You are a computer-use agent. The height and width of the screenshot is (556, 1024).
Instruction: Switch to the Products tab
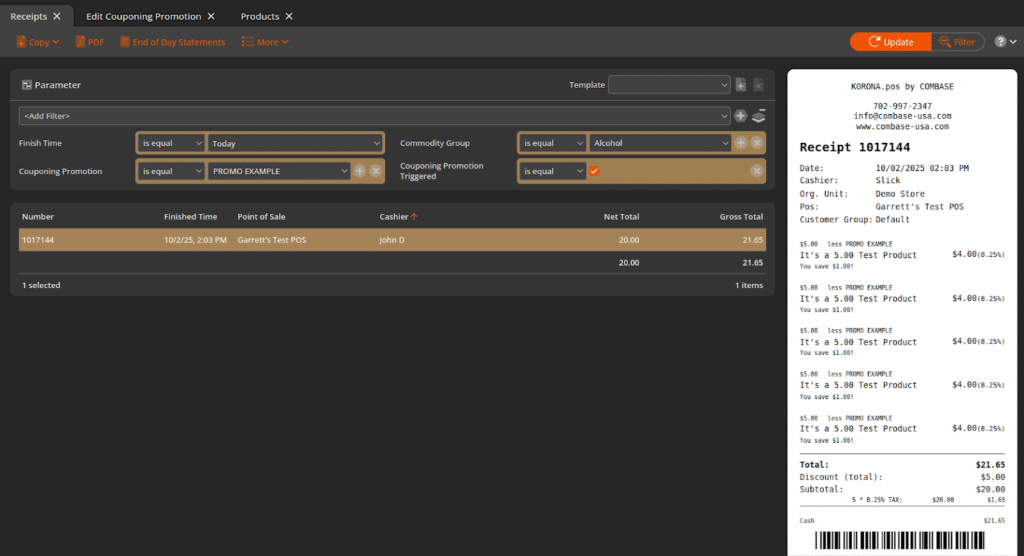click(x=260, y=16)
